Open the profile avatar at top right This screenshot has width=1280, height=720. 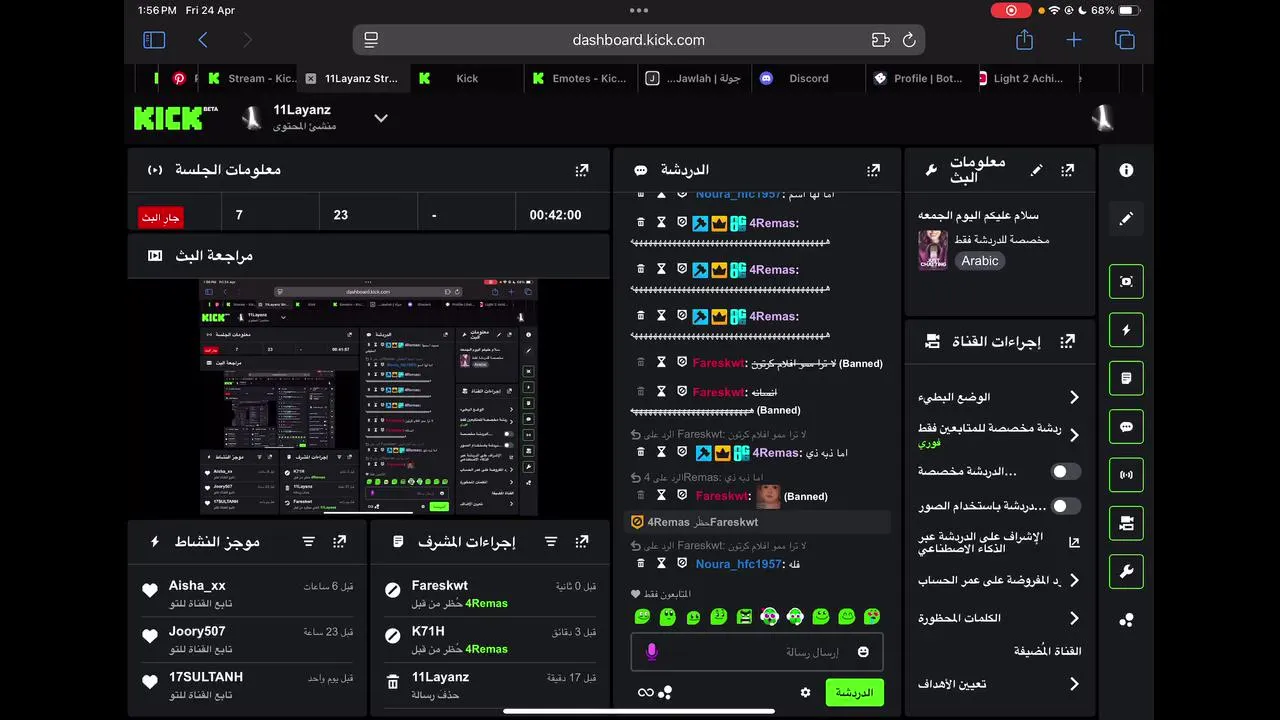[1102, 118]
